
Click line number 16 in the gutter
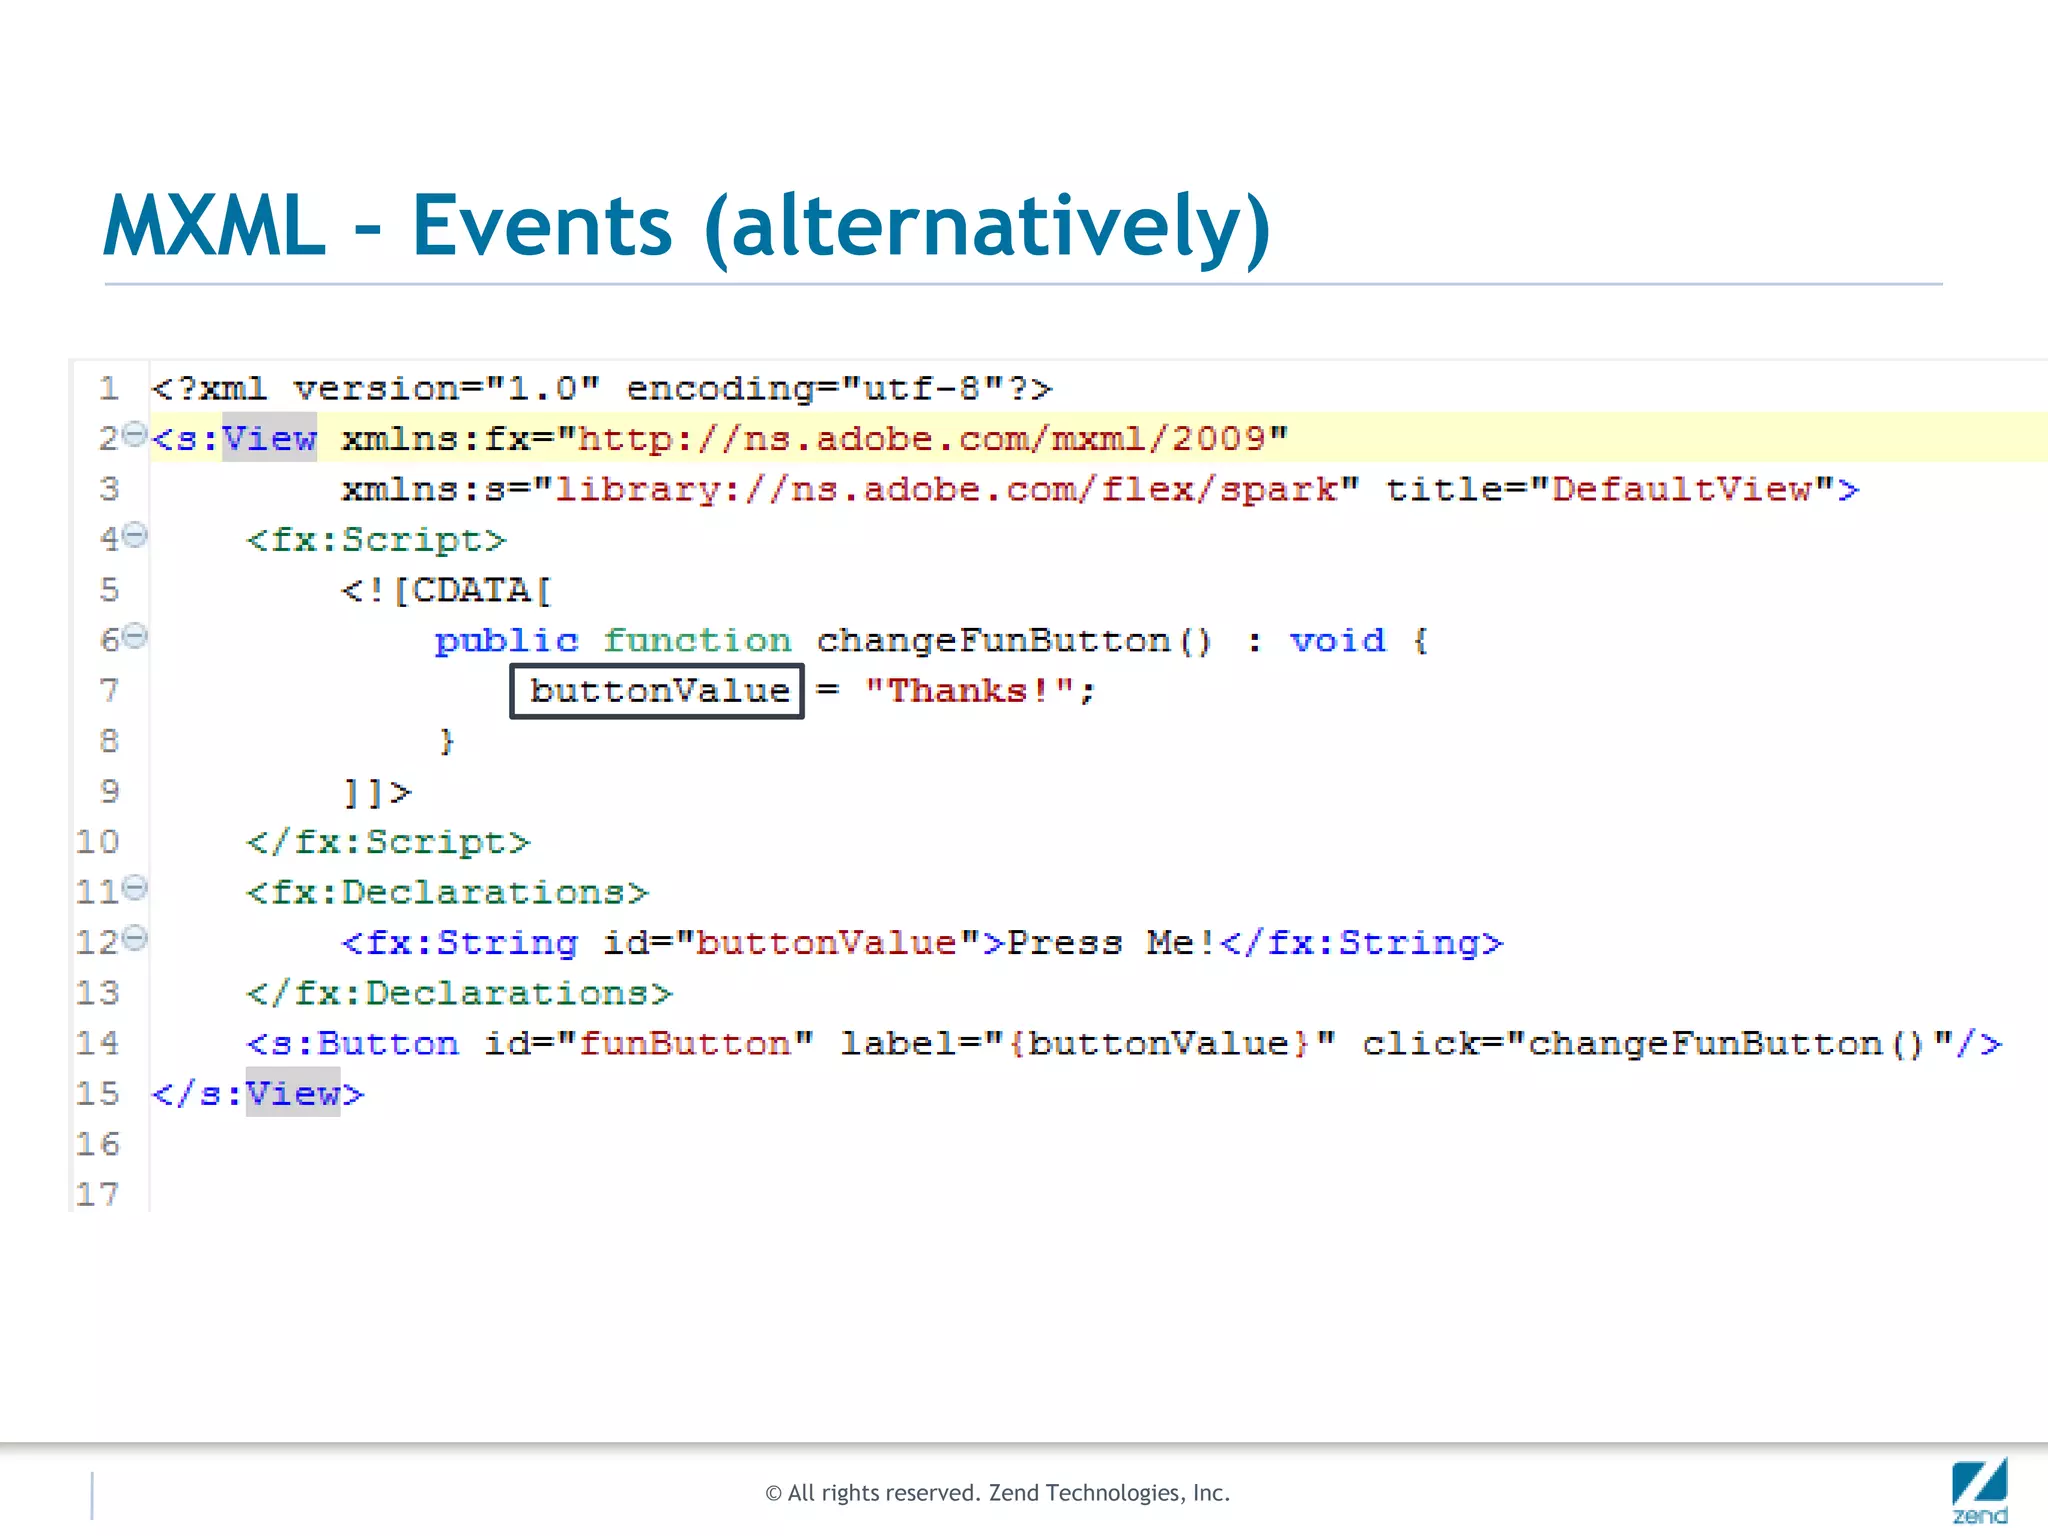[x=97, y=1144]
